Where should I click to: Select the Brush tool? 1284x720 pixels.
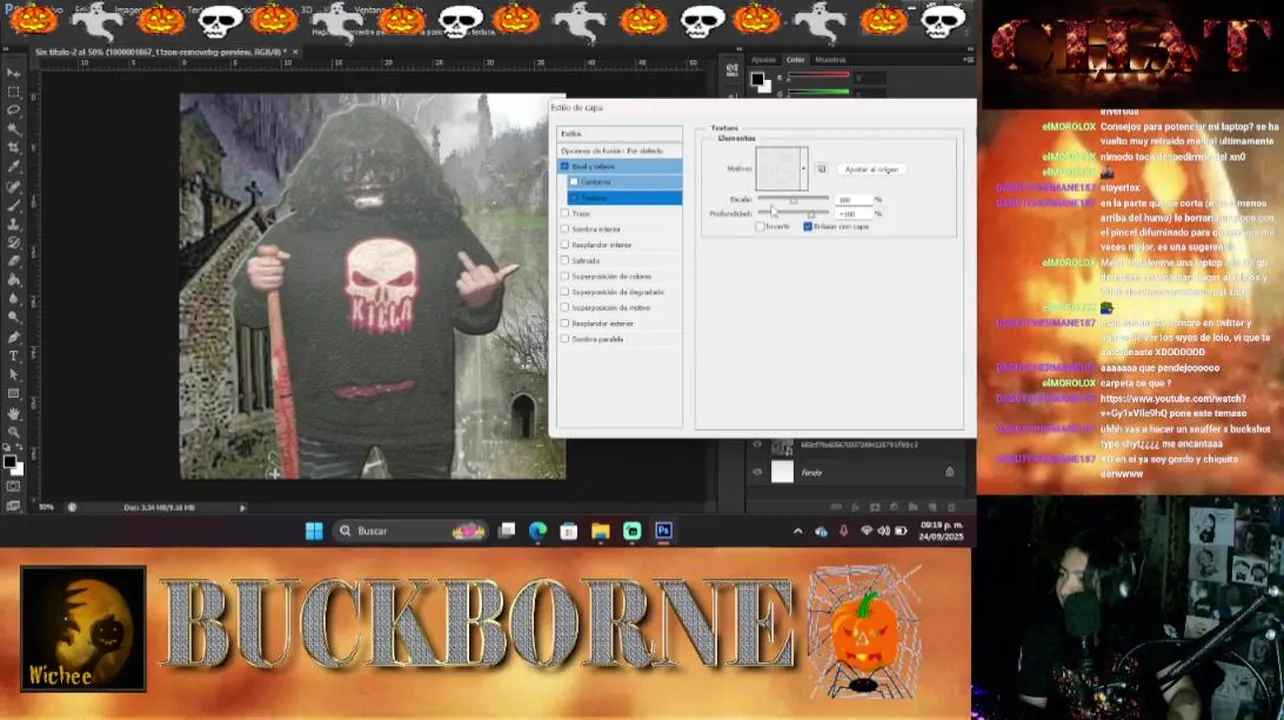pyautogui.click(x=13, y=204)
